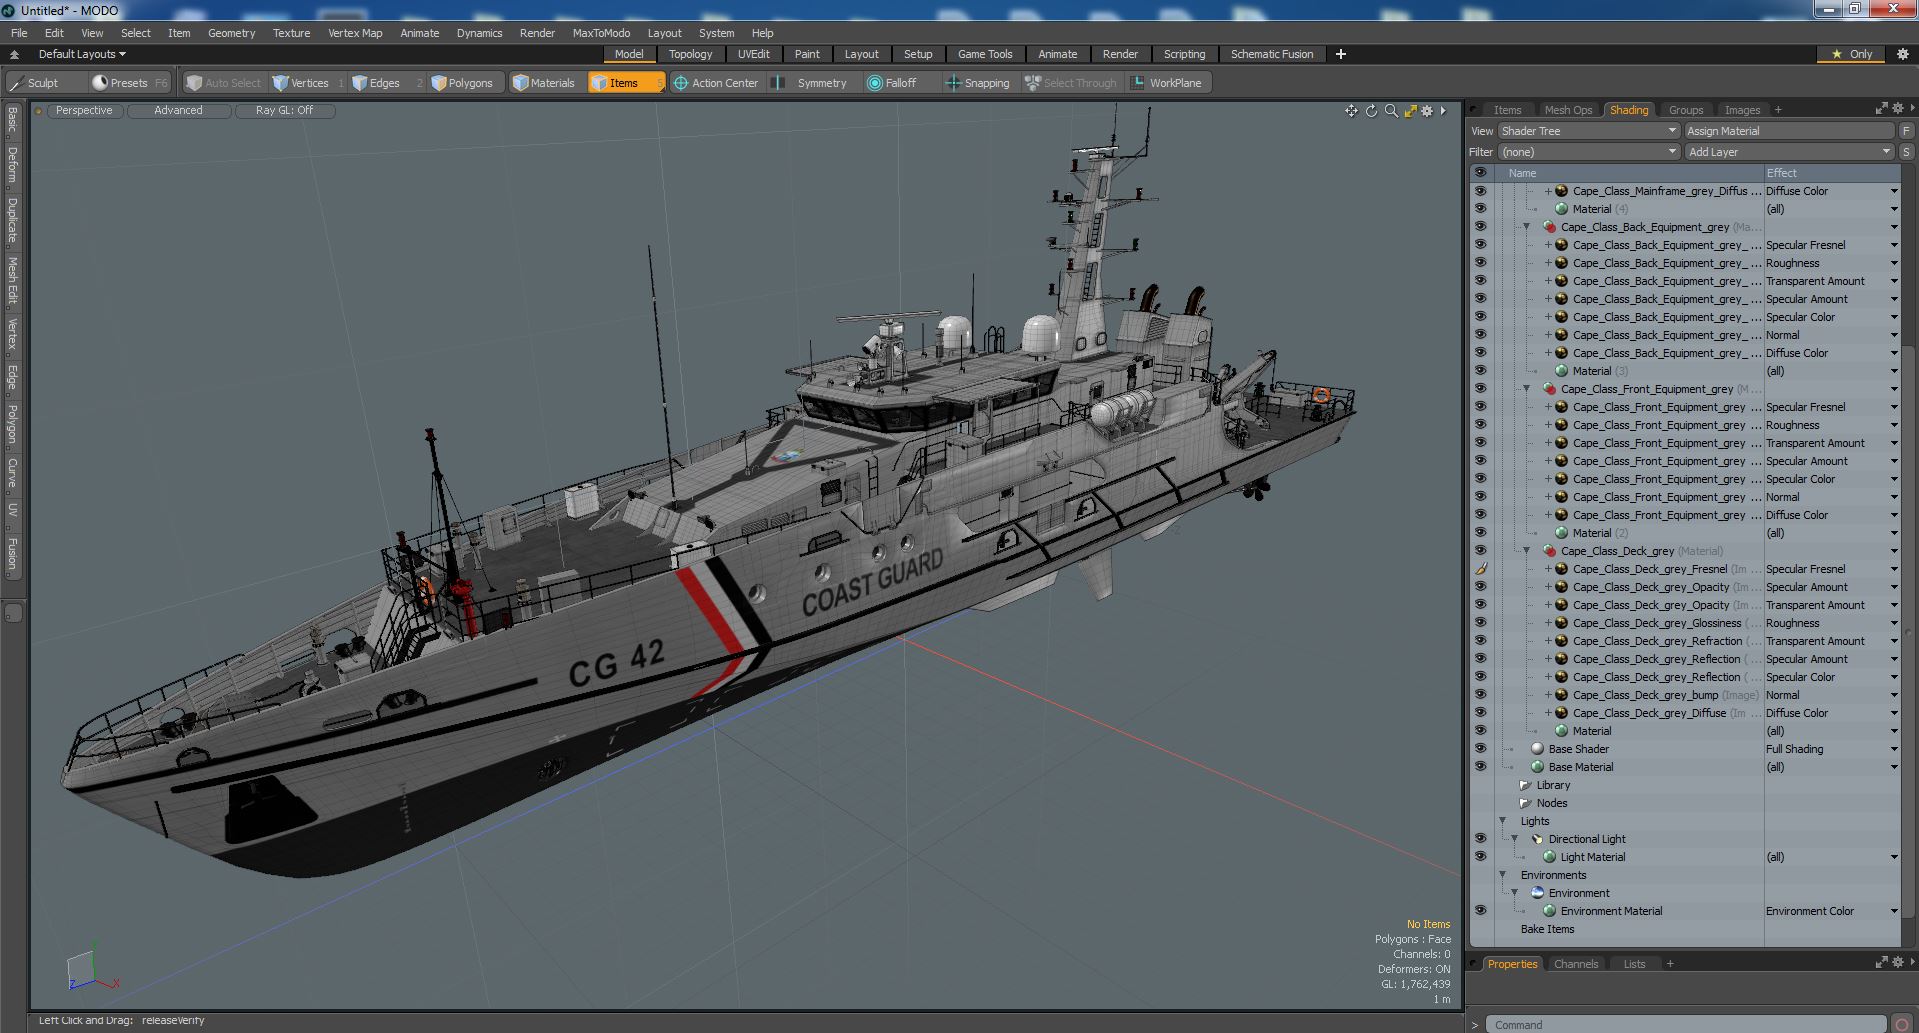This screenshot has height=1033, width=1919.
Task: Open layout settings gear at top right
Action: point(1902,54)
